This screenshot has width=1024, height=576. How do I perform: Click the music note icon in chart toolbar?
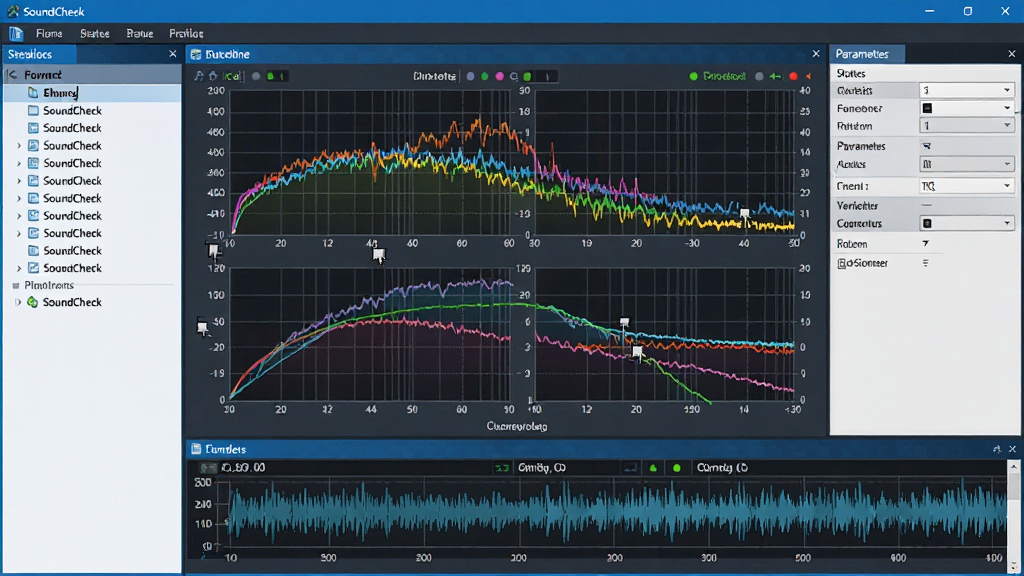click(x=199, y=76)
